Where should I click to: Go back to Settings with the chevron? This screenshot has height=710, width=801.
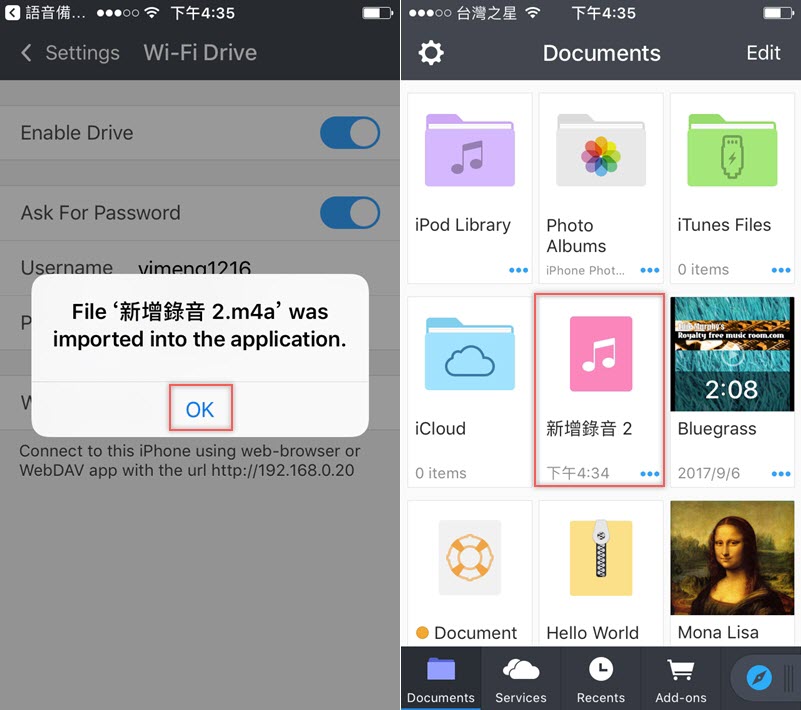(x=26, y=53)
